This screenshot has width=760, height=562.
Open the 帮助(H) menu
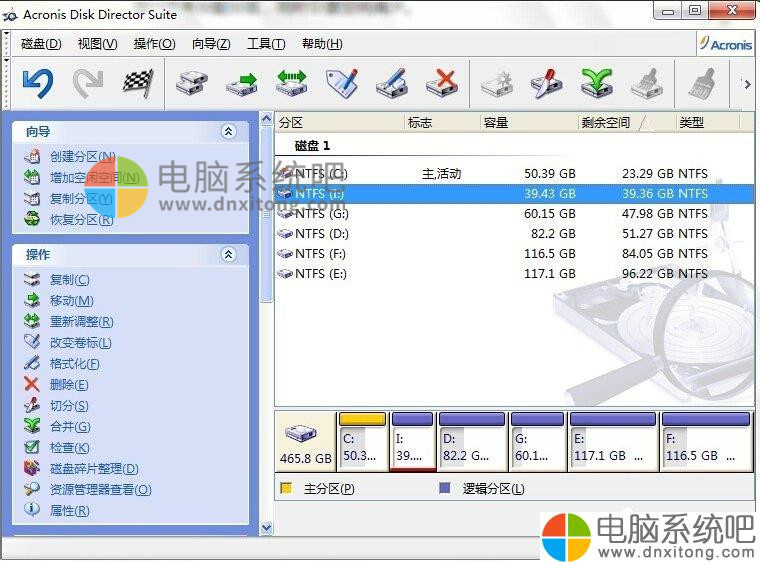click(322, 44)
